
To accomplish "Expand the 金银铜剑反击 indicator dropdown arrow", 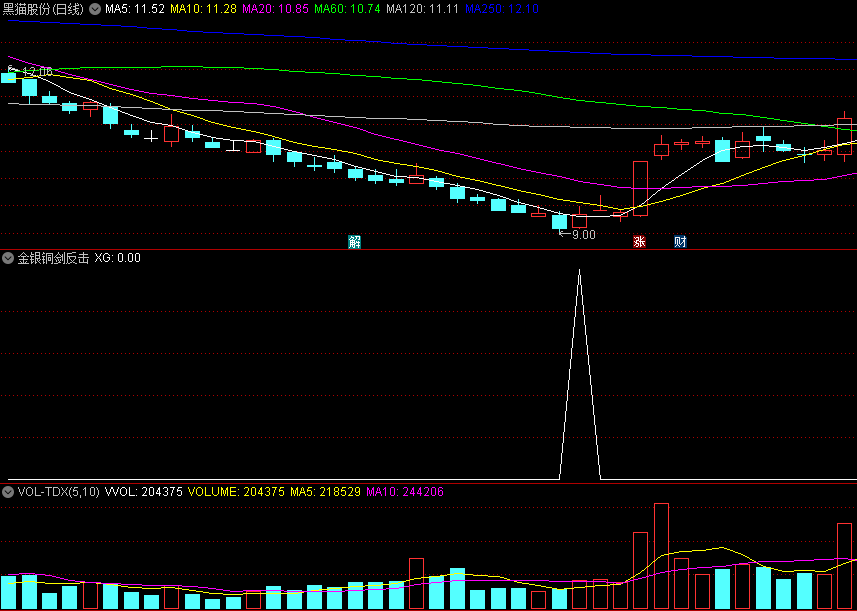I will tap(8, 258).
